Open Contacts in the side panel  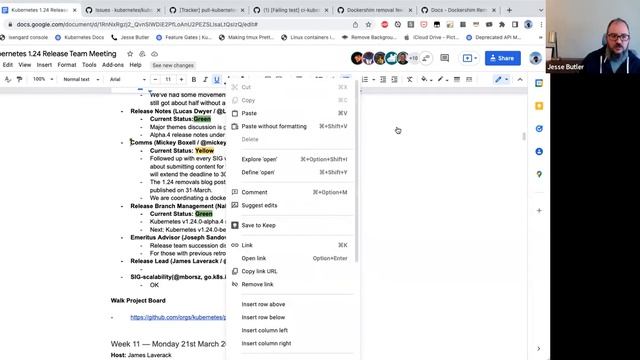coord(539,151)
